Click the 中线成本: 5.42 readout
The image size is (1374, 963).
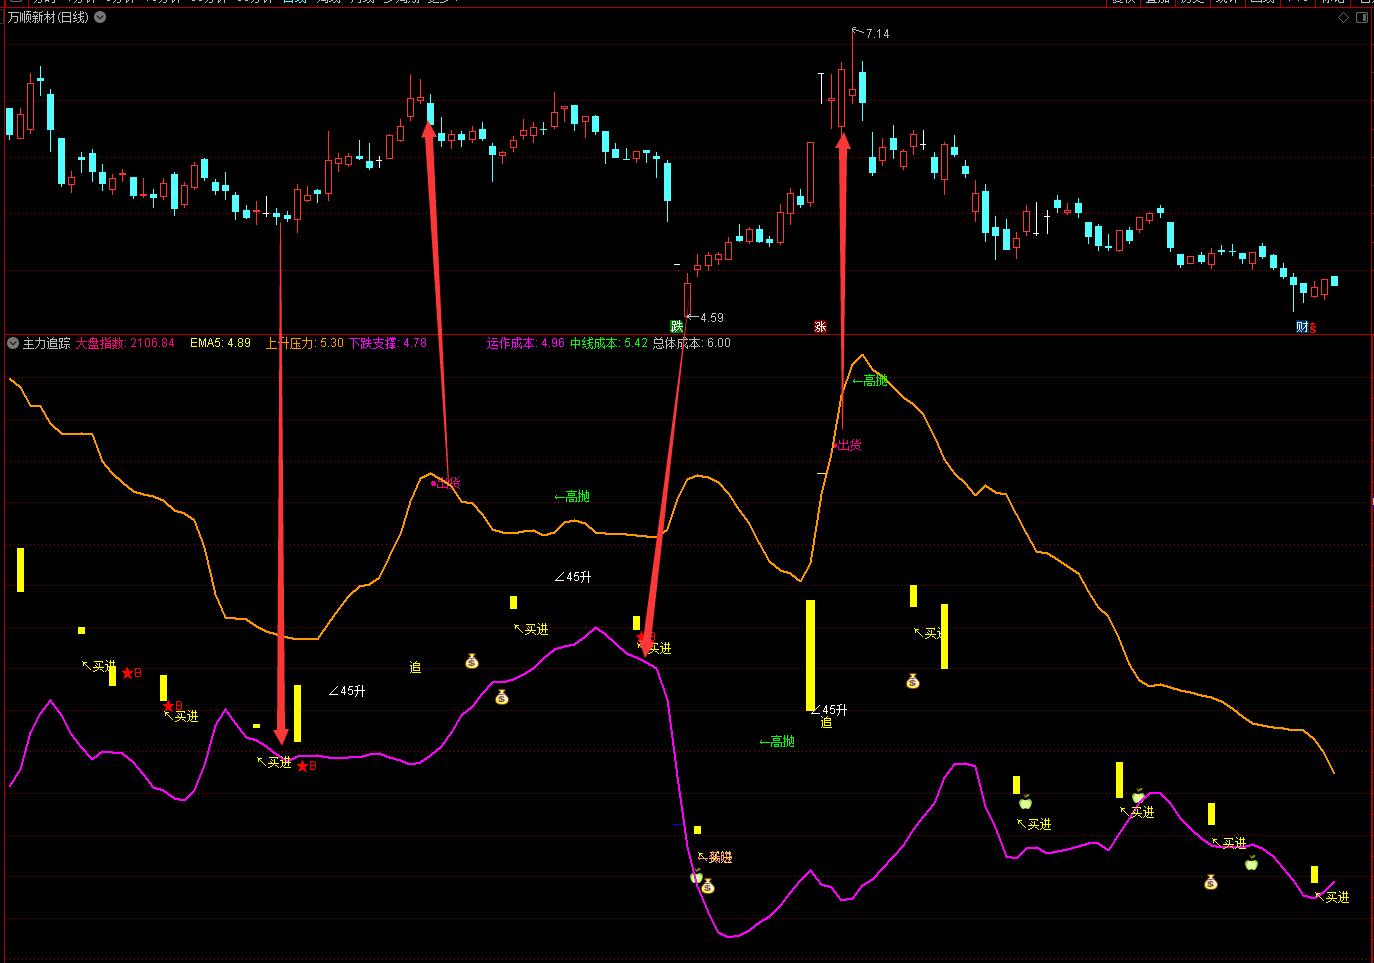[x=609, y=343]
